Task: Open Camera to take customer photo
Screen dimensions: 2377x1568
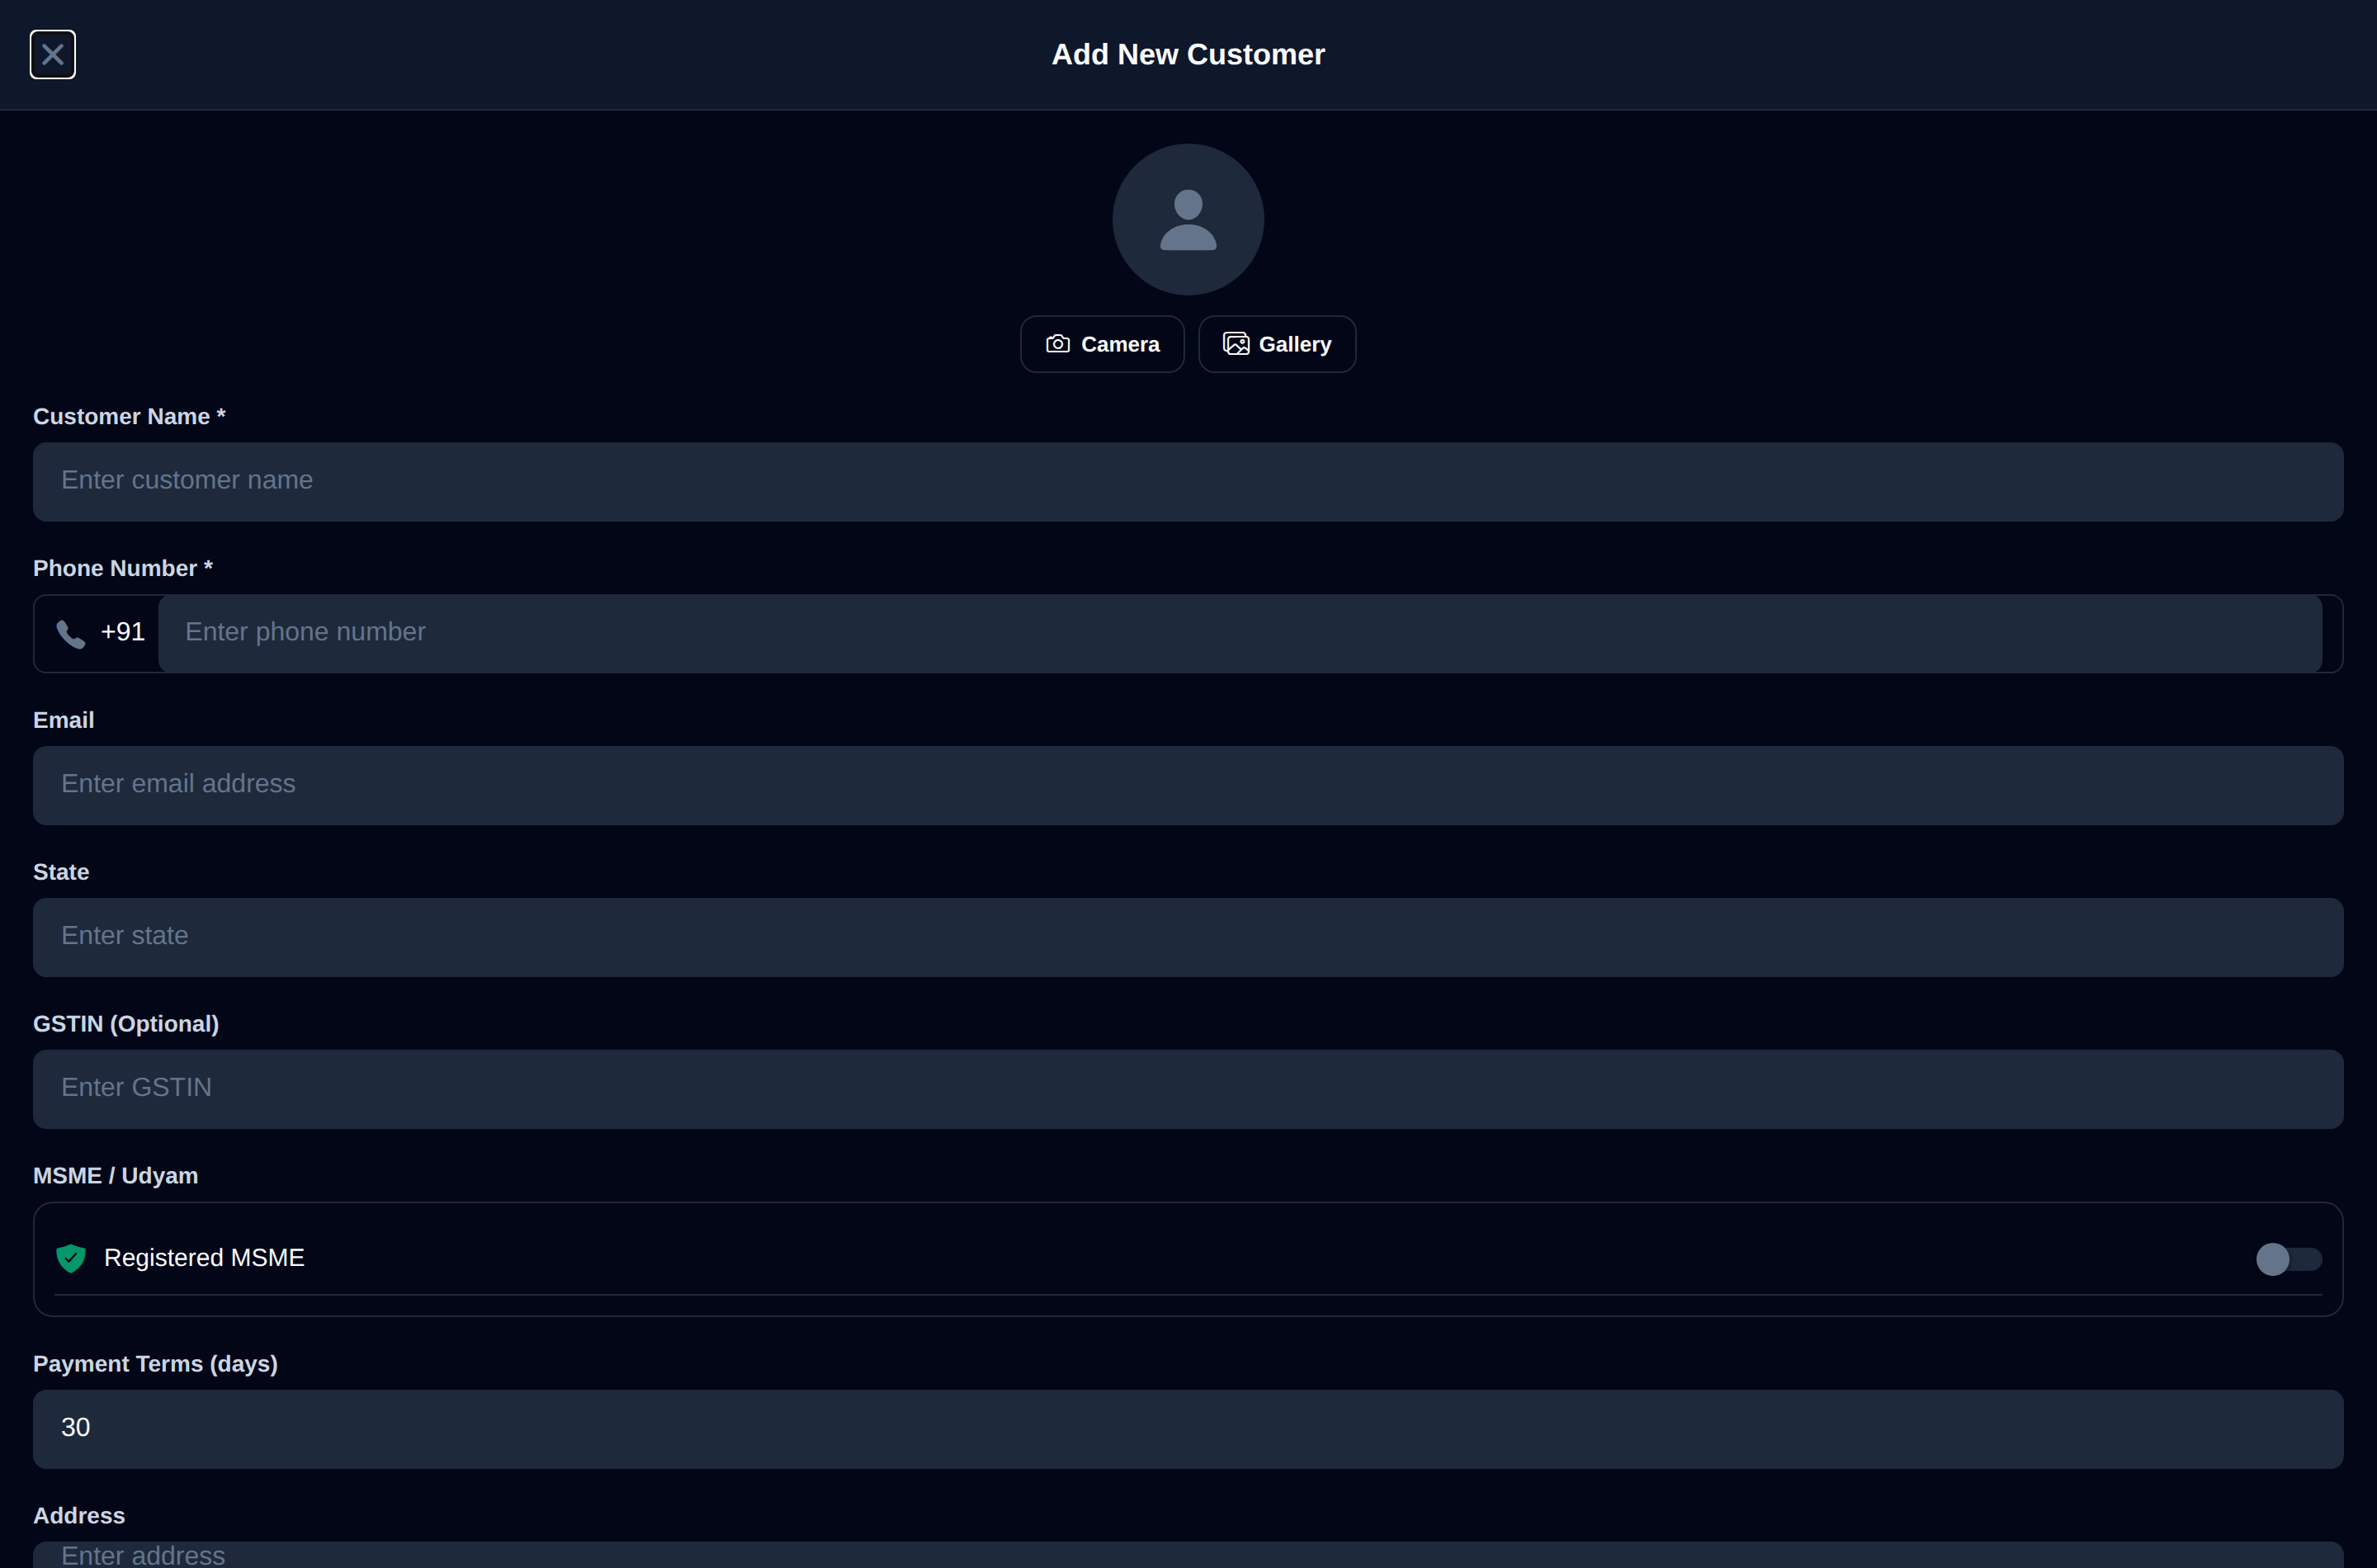Action: (1102, 344)
